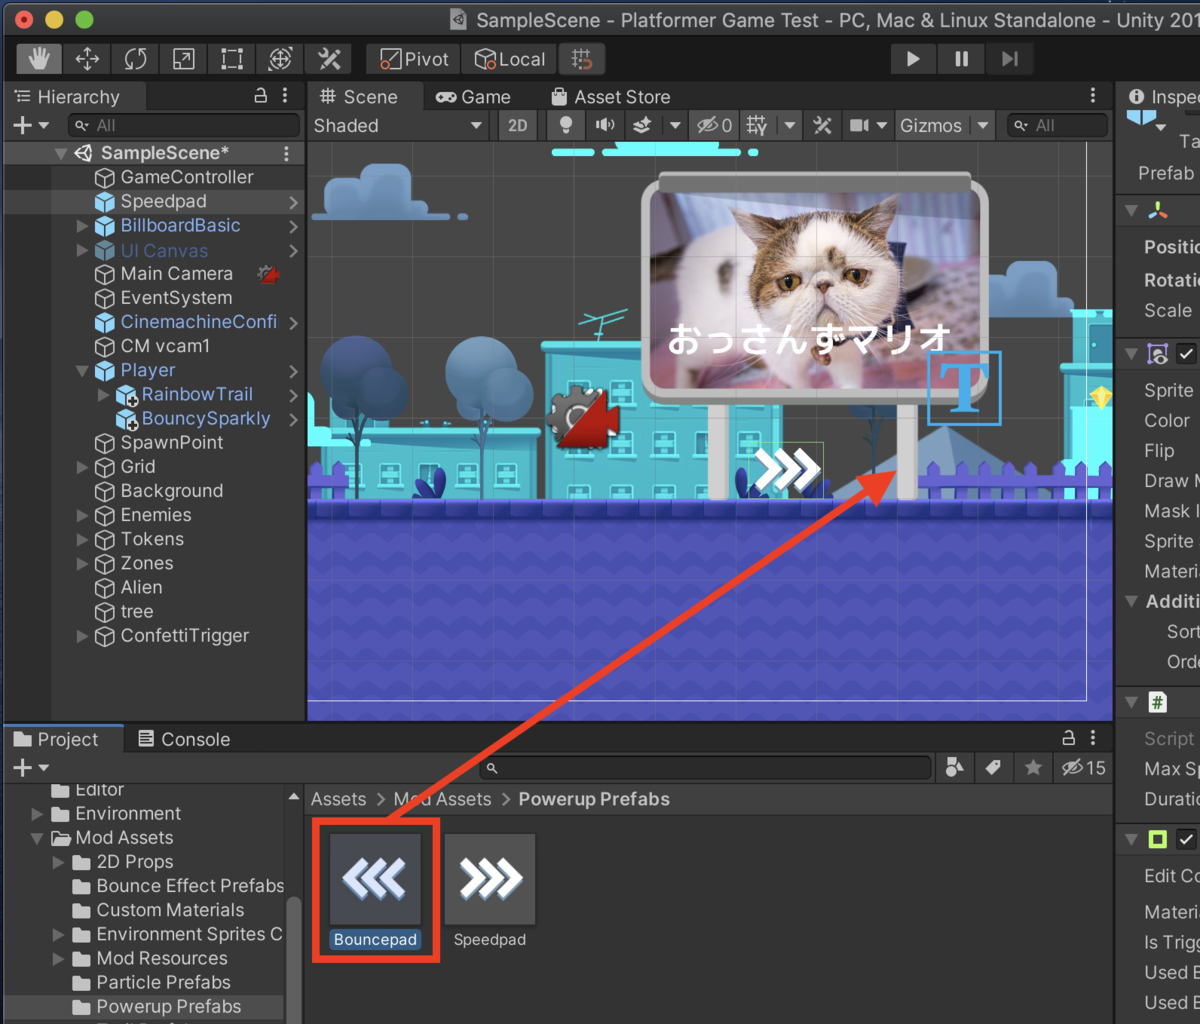Navigate to Assets breadcrumb
Screen dimensions: 1200x1024
click(338, 799)
